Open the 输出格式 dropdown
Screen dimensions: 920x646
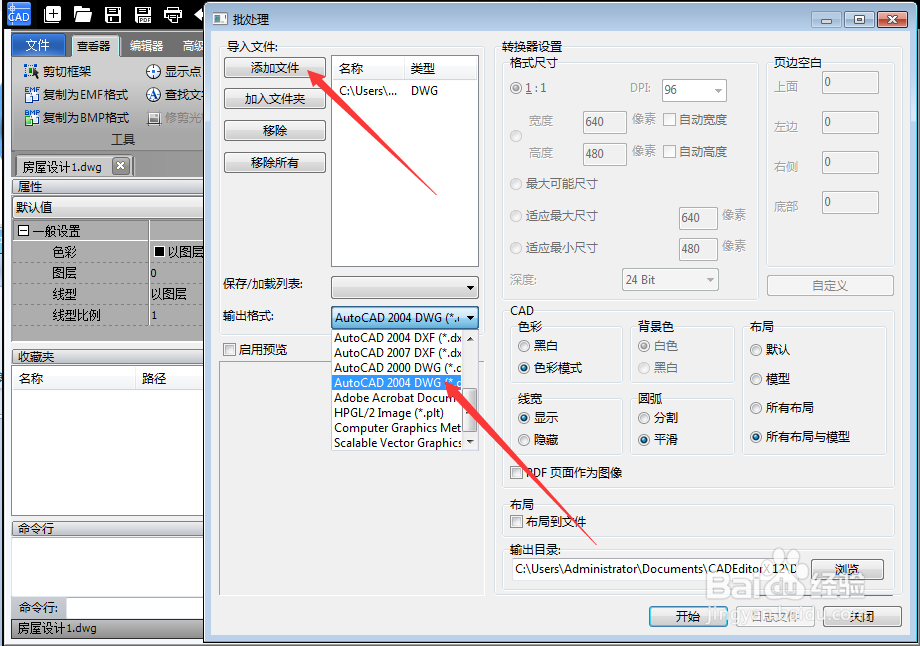click(405, 317)
